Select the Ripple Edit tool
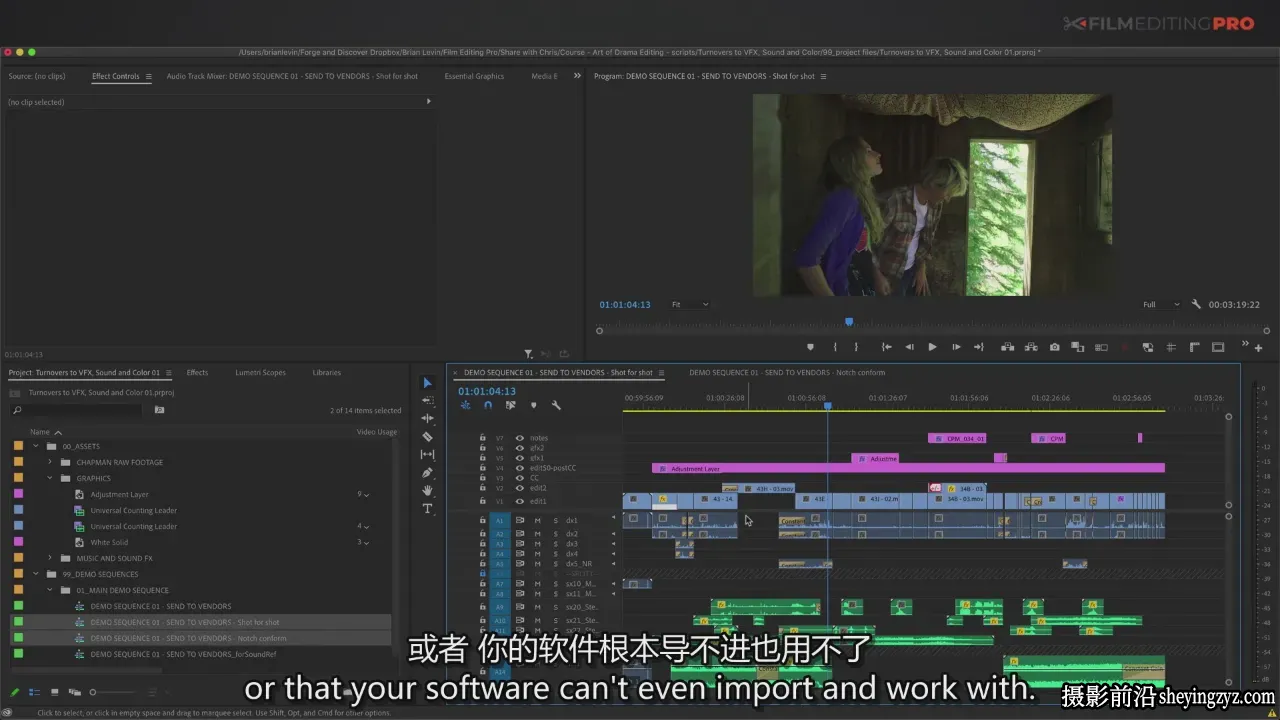The image size is (1280, 720). click(x=427, y=419)
